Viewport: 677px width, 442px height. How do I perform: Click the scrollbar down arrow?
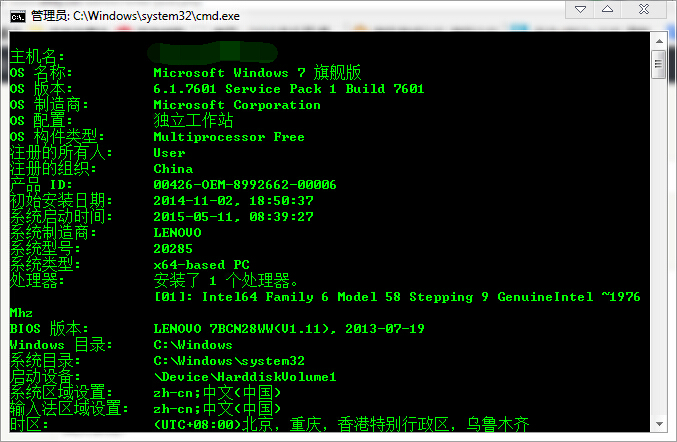click(659, 424)
